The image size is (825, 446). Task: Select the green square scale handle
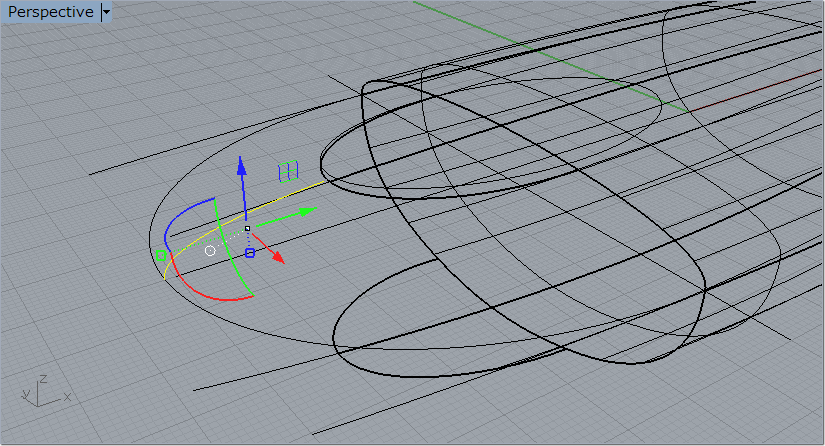(161, 256)
